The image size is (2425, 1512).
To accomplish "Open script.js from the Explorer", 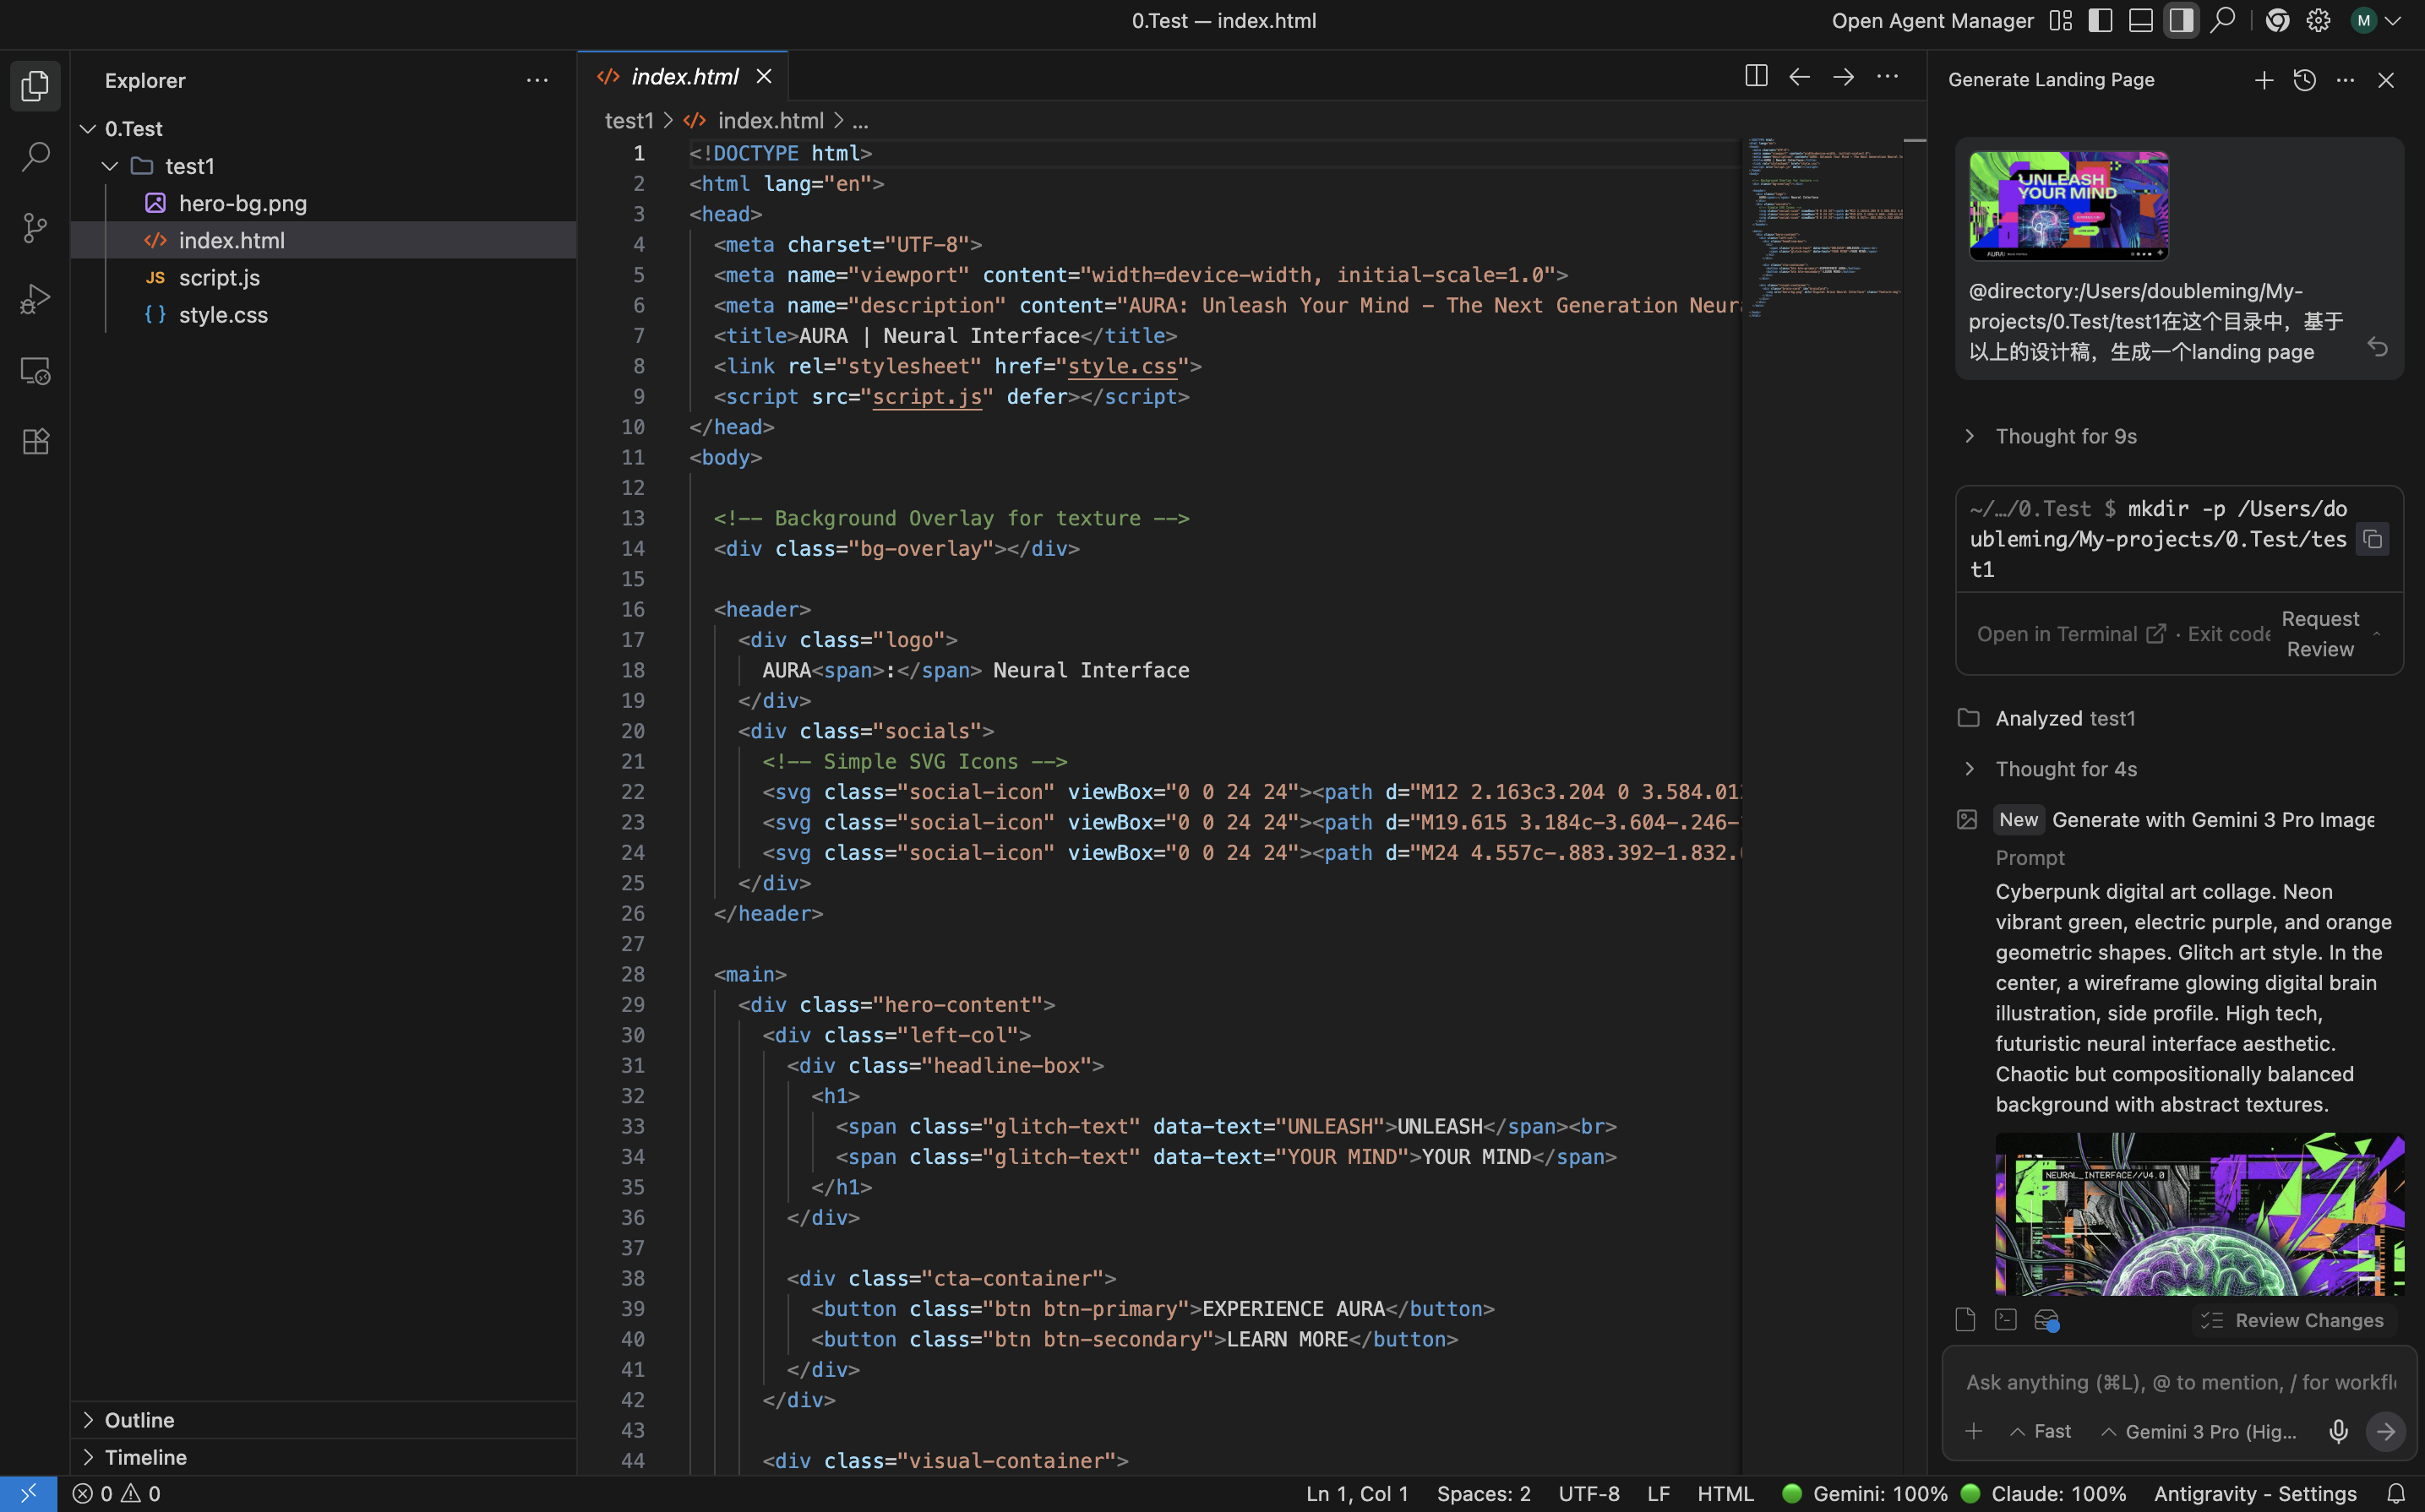I will pos(219,278).
